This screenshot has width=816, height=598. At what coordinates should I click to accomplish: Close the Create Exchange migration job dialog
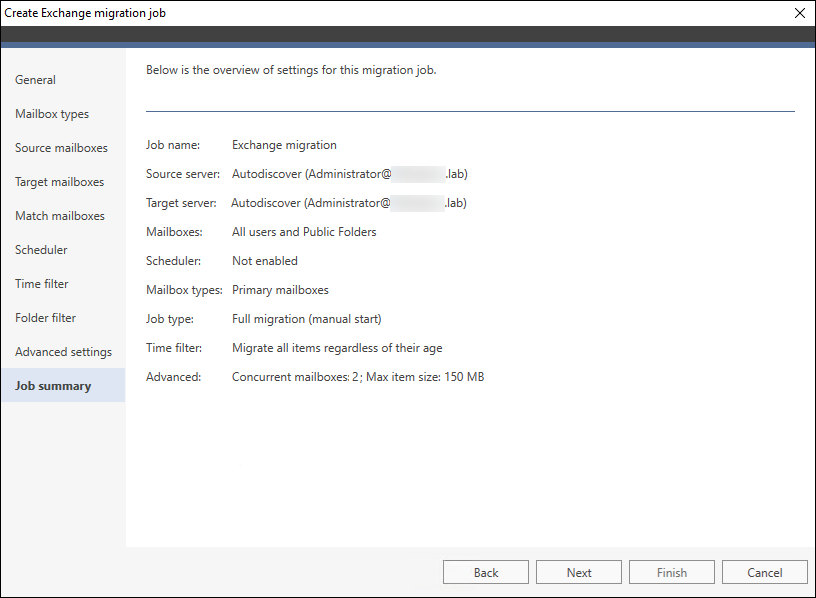[800, 13]
